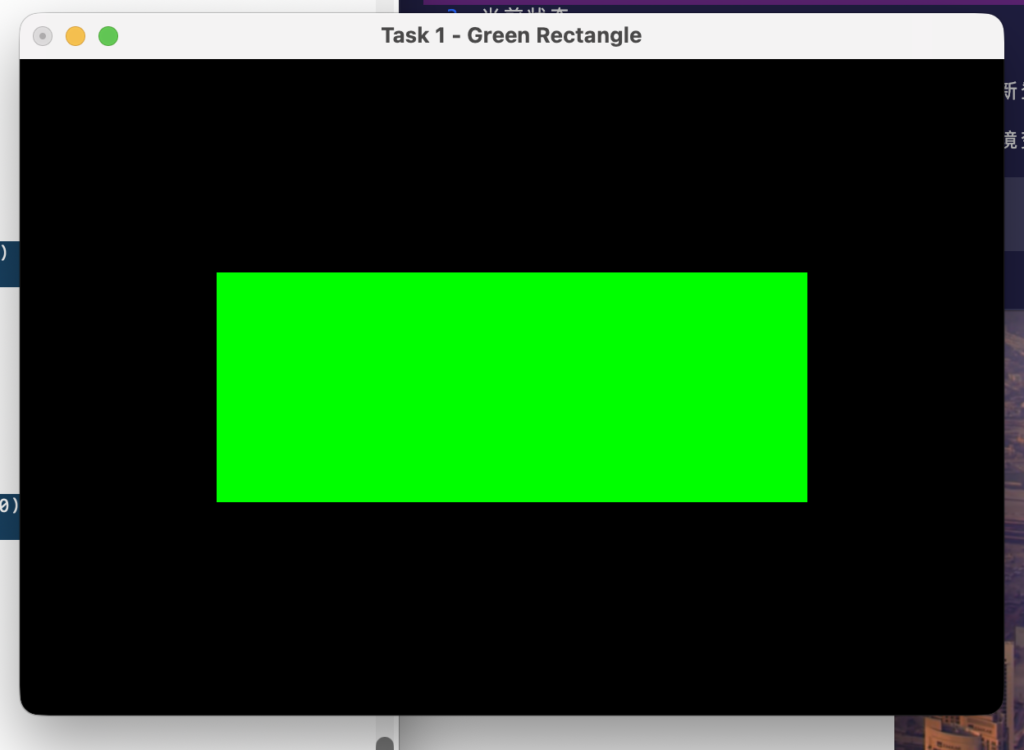
Task: Click the highlighted code line ending in "0)"
Action: tap(9, 507)
